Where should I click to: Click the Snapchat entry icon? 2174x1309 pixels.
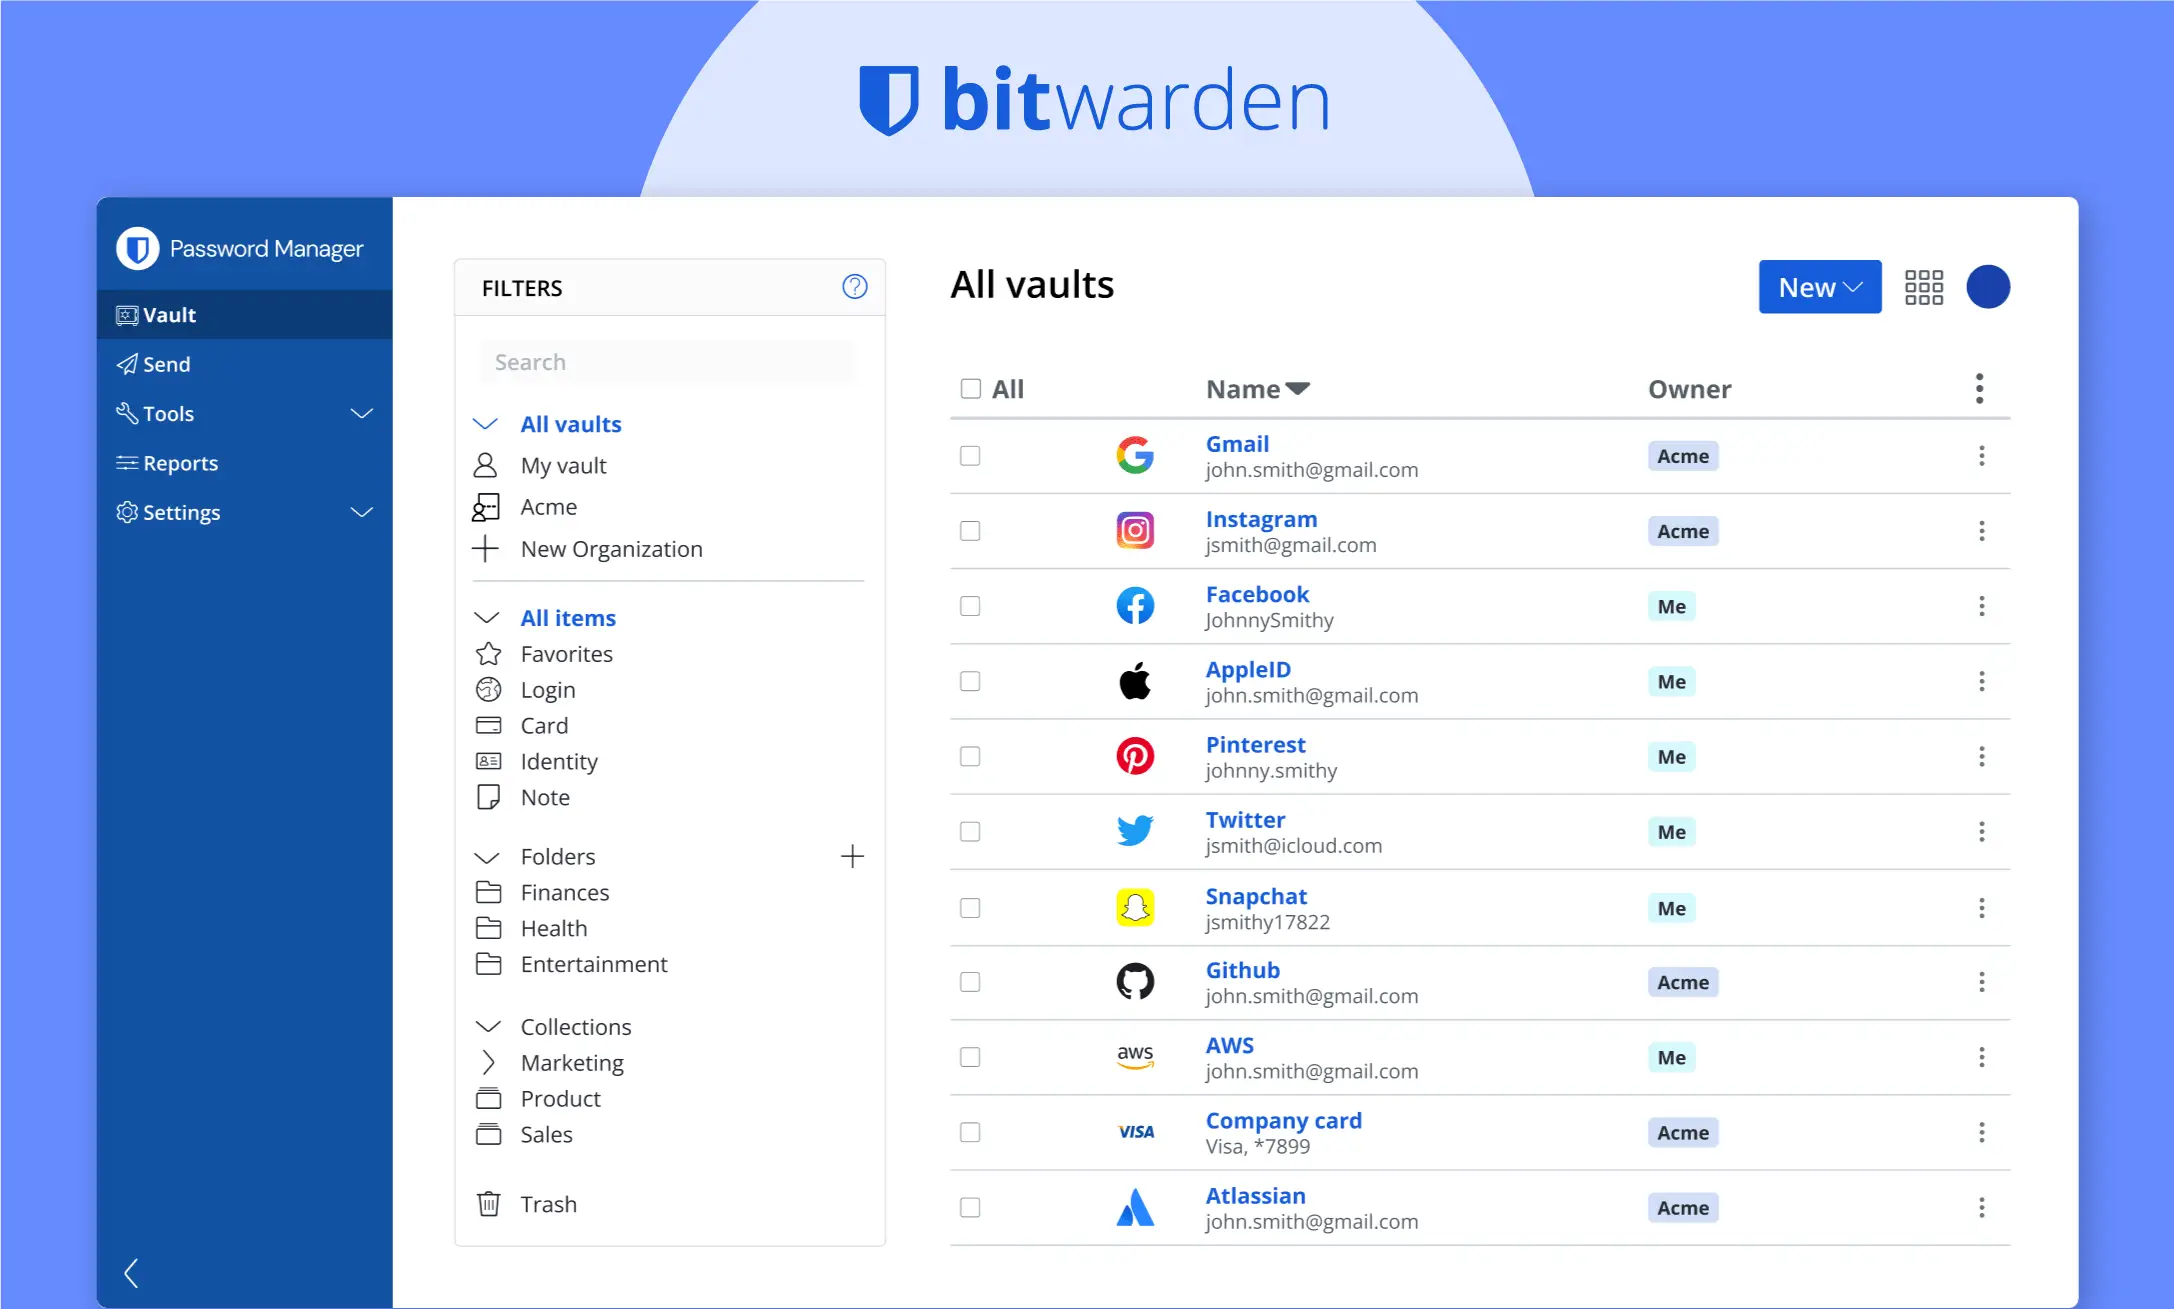click(1134, 907)
